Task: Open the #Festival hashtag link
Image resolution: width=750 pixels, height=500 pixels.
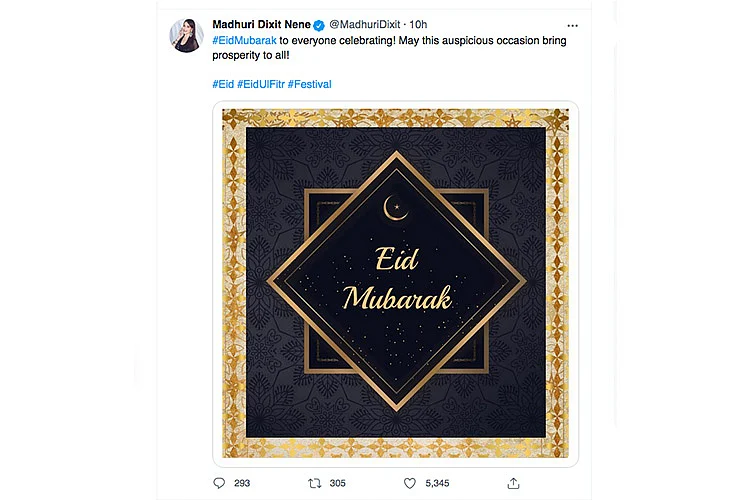Action: click(x=309, y=84)
